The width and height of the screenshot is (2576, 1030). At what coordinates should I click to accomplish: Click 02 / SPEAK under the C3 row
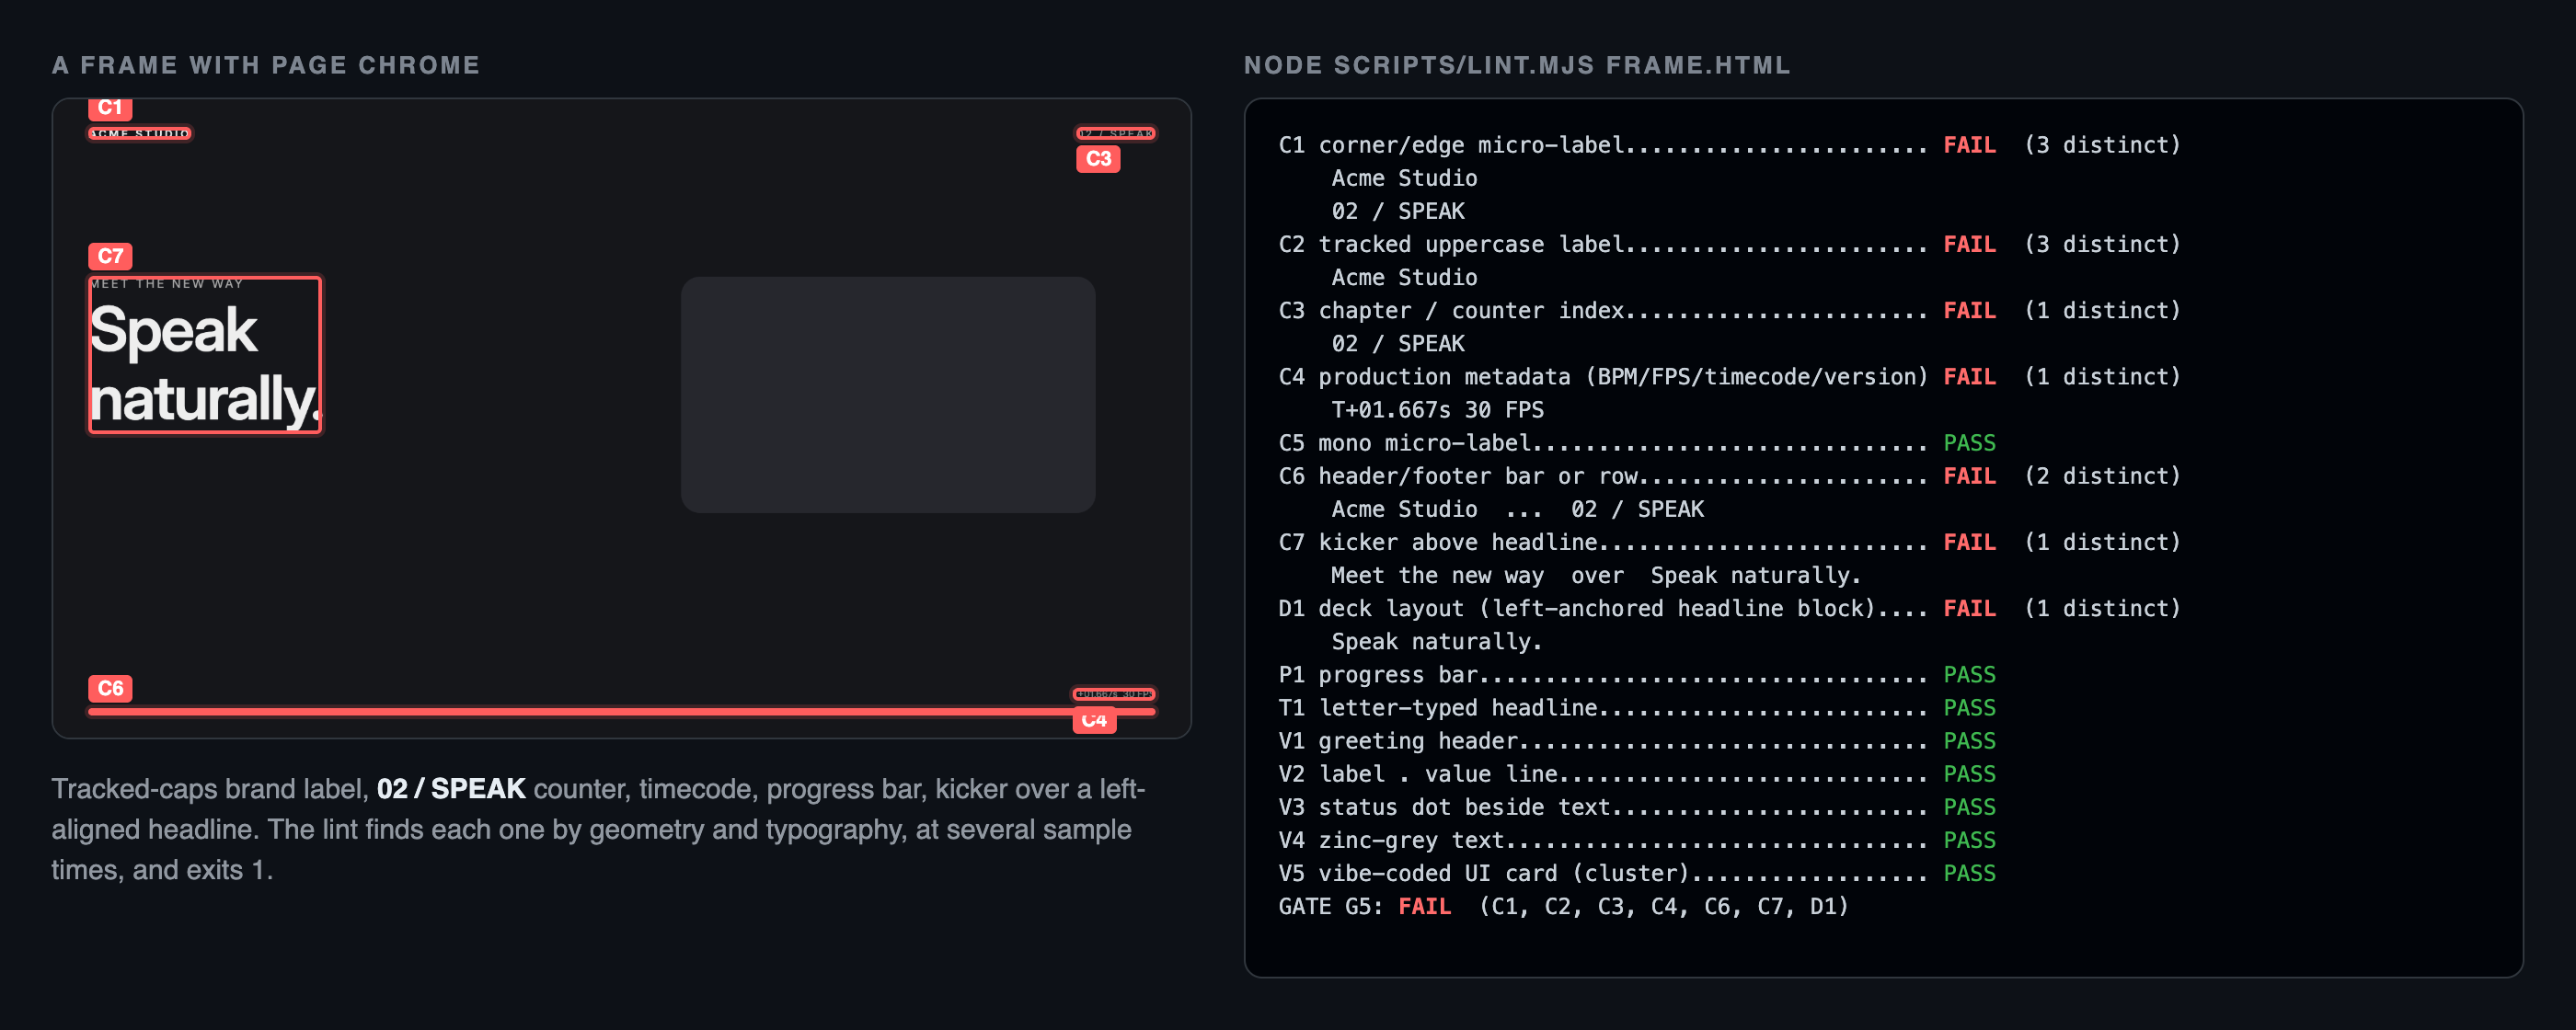(x=1398, y=343)
